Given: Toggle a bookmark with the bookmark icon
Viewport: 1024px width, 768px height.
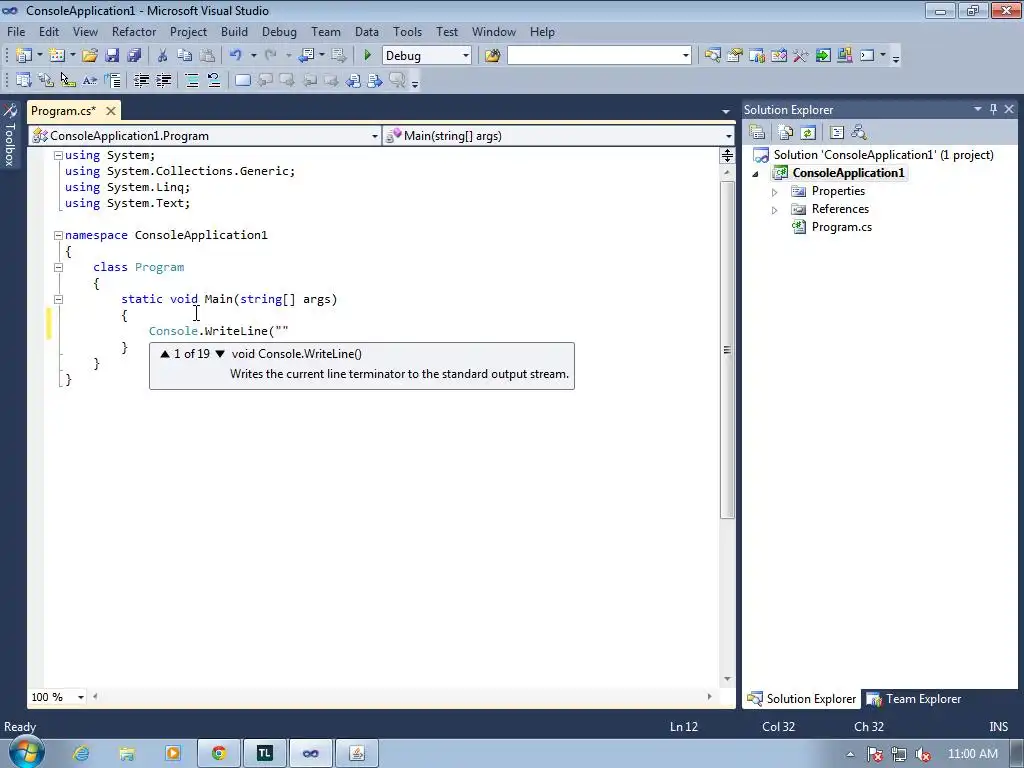Looking at the screenshot, I should tap(242, 80).
